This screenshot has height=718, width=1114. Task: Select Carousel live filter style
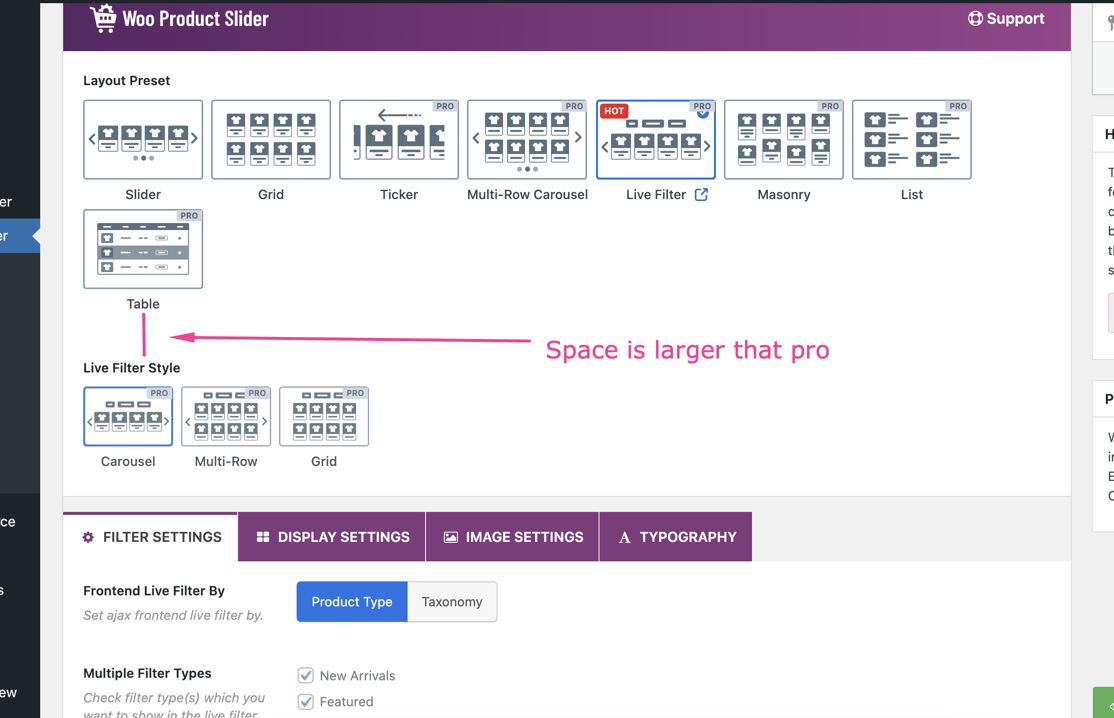point(128,417)
